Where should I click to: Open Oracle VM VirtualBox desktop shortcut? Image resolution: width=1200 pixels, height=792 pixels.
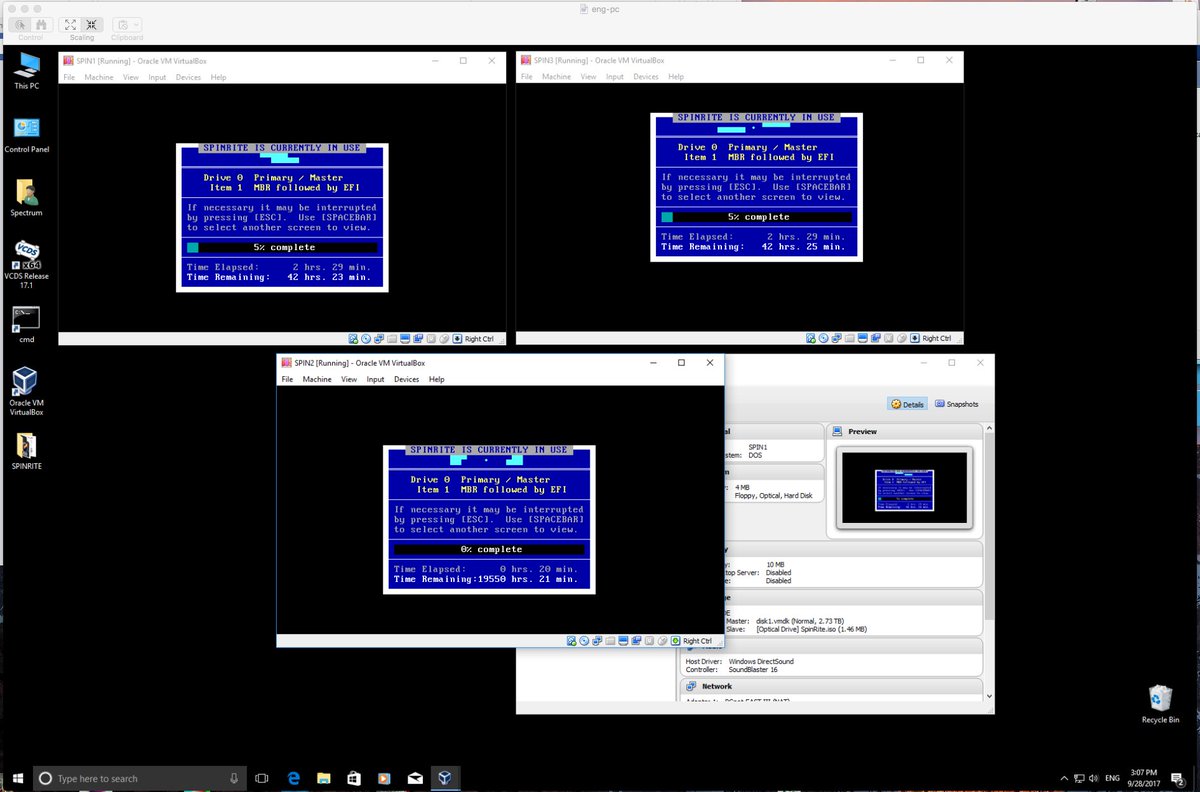click(x=26, y=391)
